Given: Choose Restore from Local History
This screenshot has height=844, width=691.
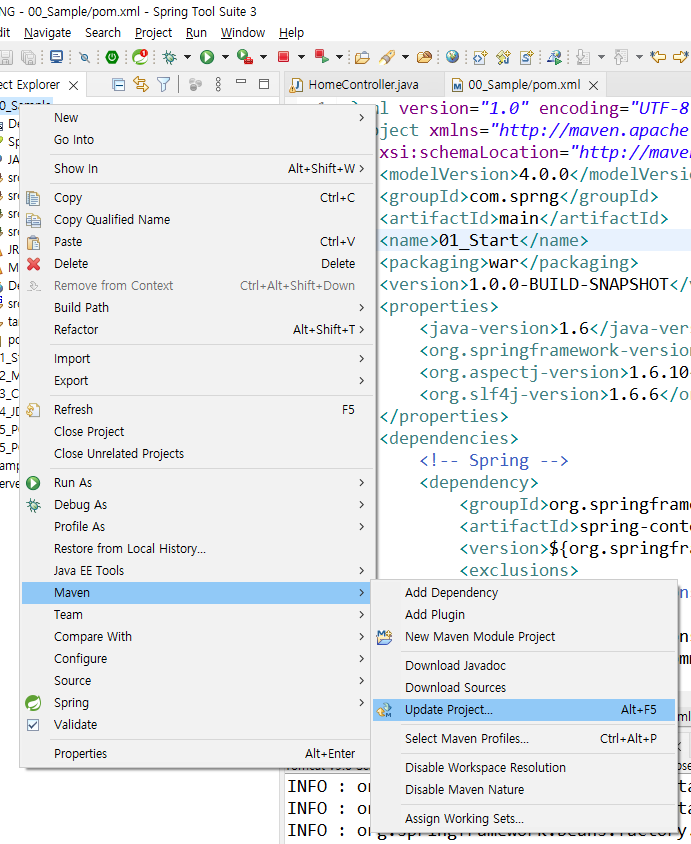Looking at the screenshot, I should tap(198, 548).
